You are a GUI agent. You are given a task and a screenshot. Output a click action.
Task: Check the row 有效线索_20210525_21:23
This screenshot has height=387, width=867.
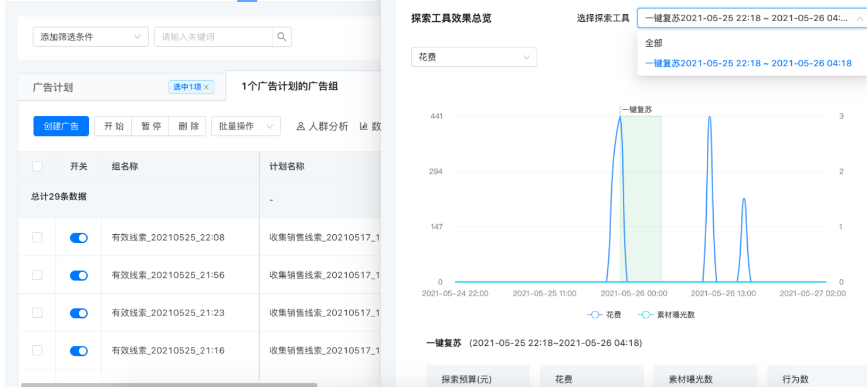pyautogui.click(x=37, y=312)
